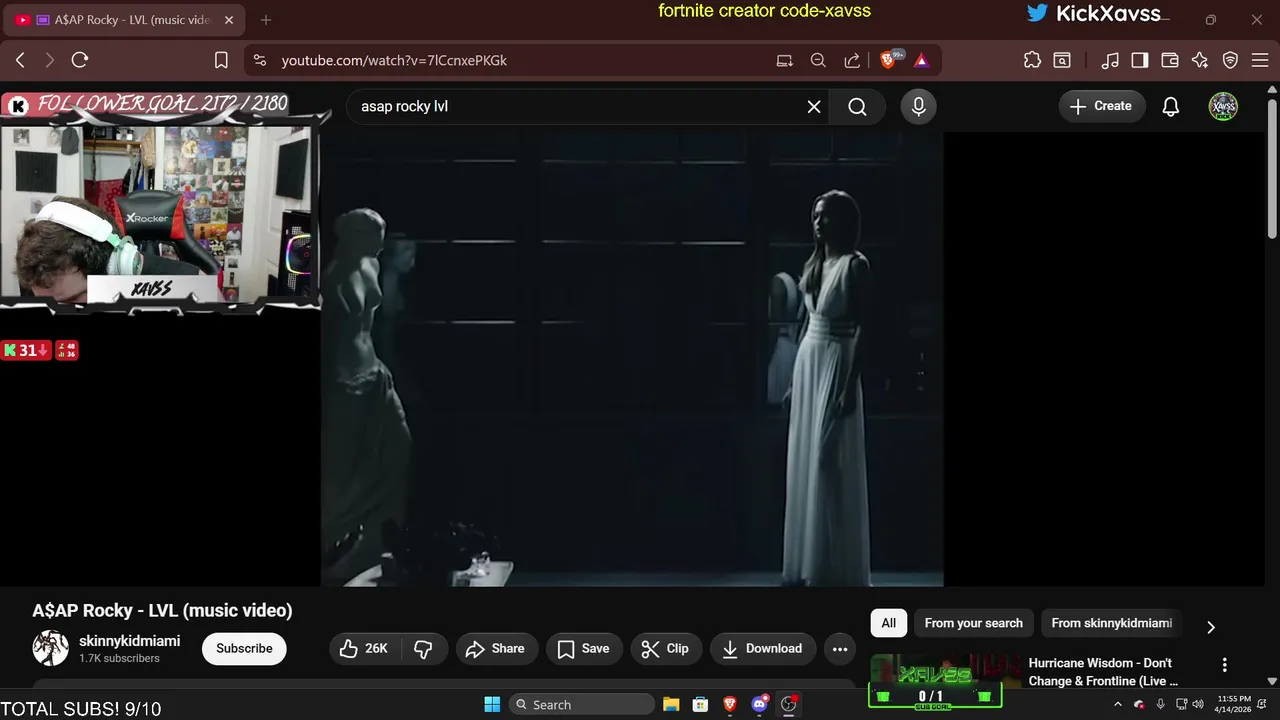The height and width of the screenshot is (720, 1280).
Task: Open File Explorer from the taskbar
Action: coord(671,704)
